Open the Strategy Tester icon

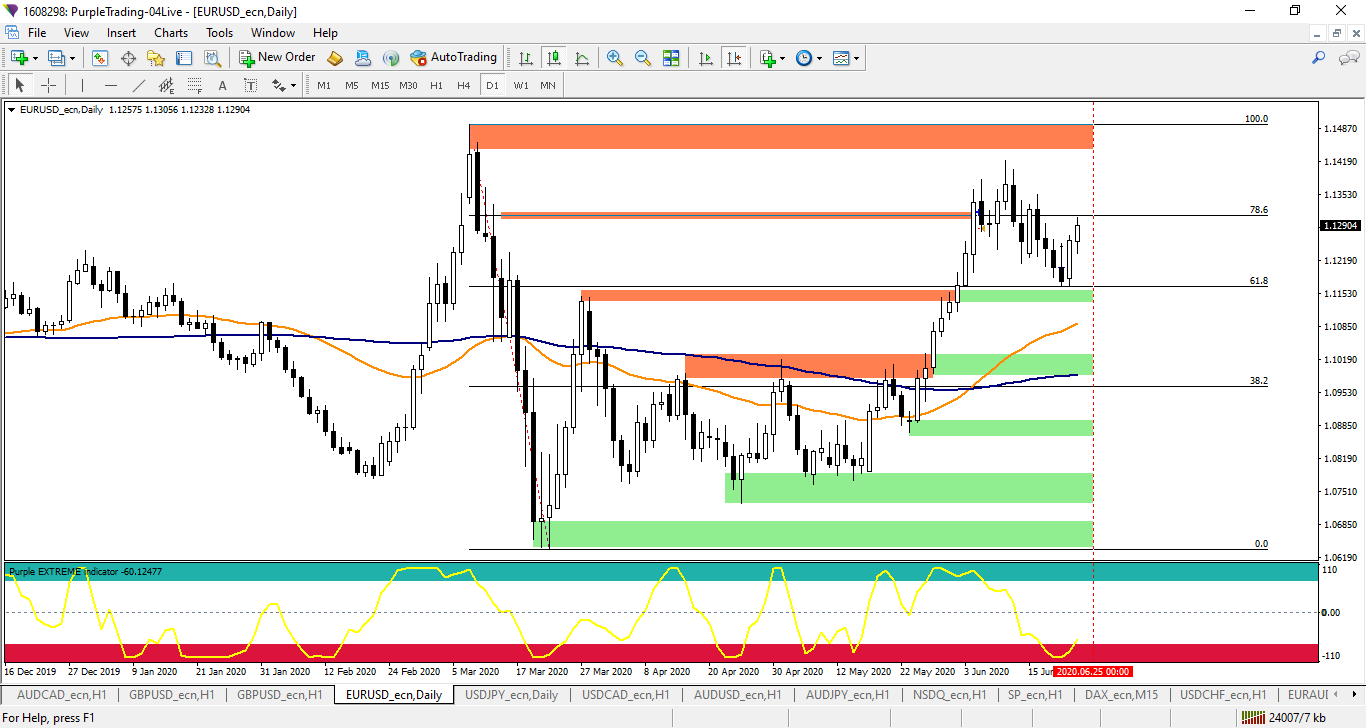[x=212, y=58]
